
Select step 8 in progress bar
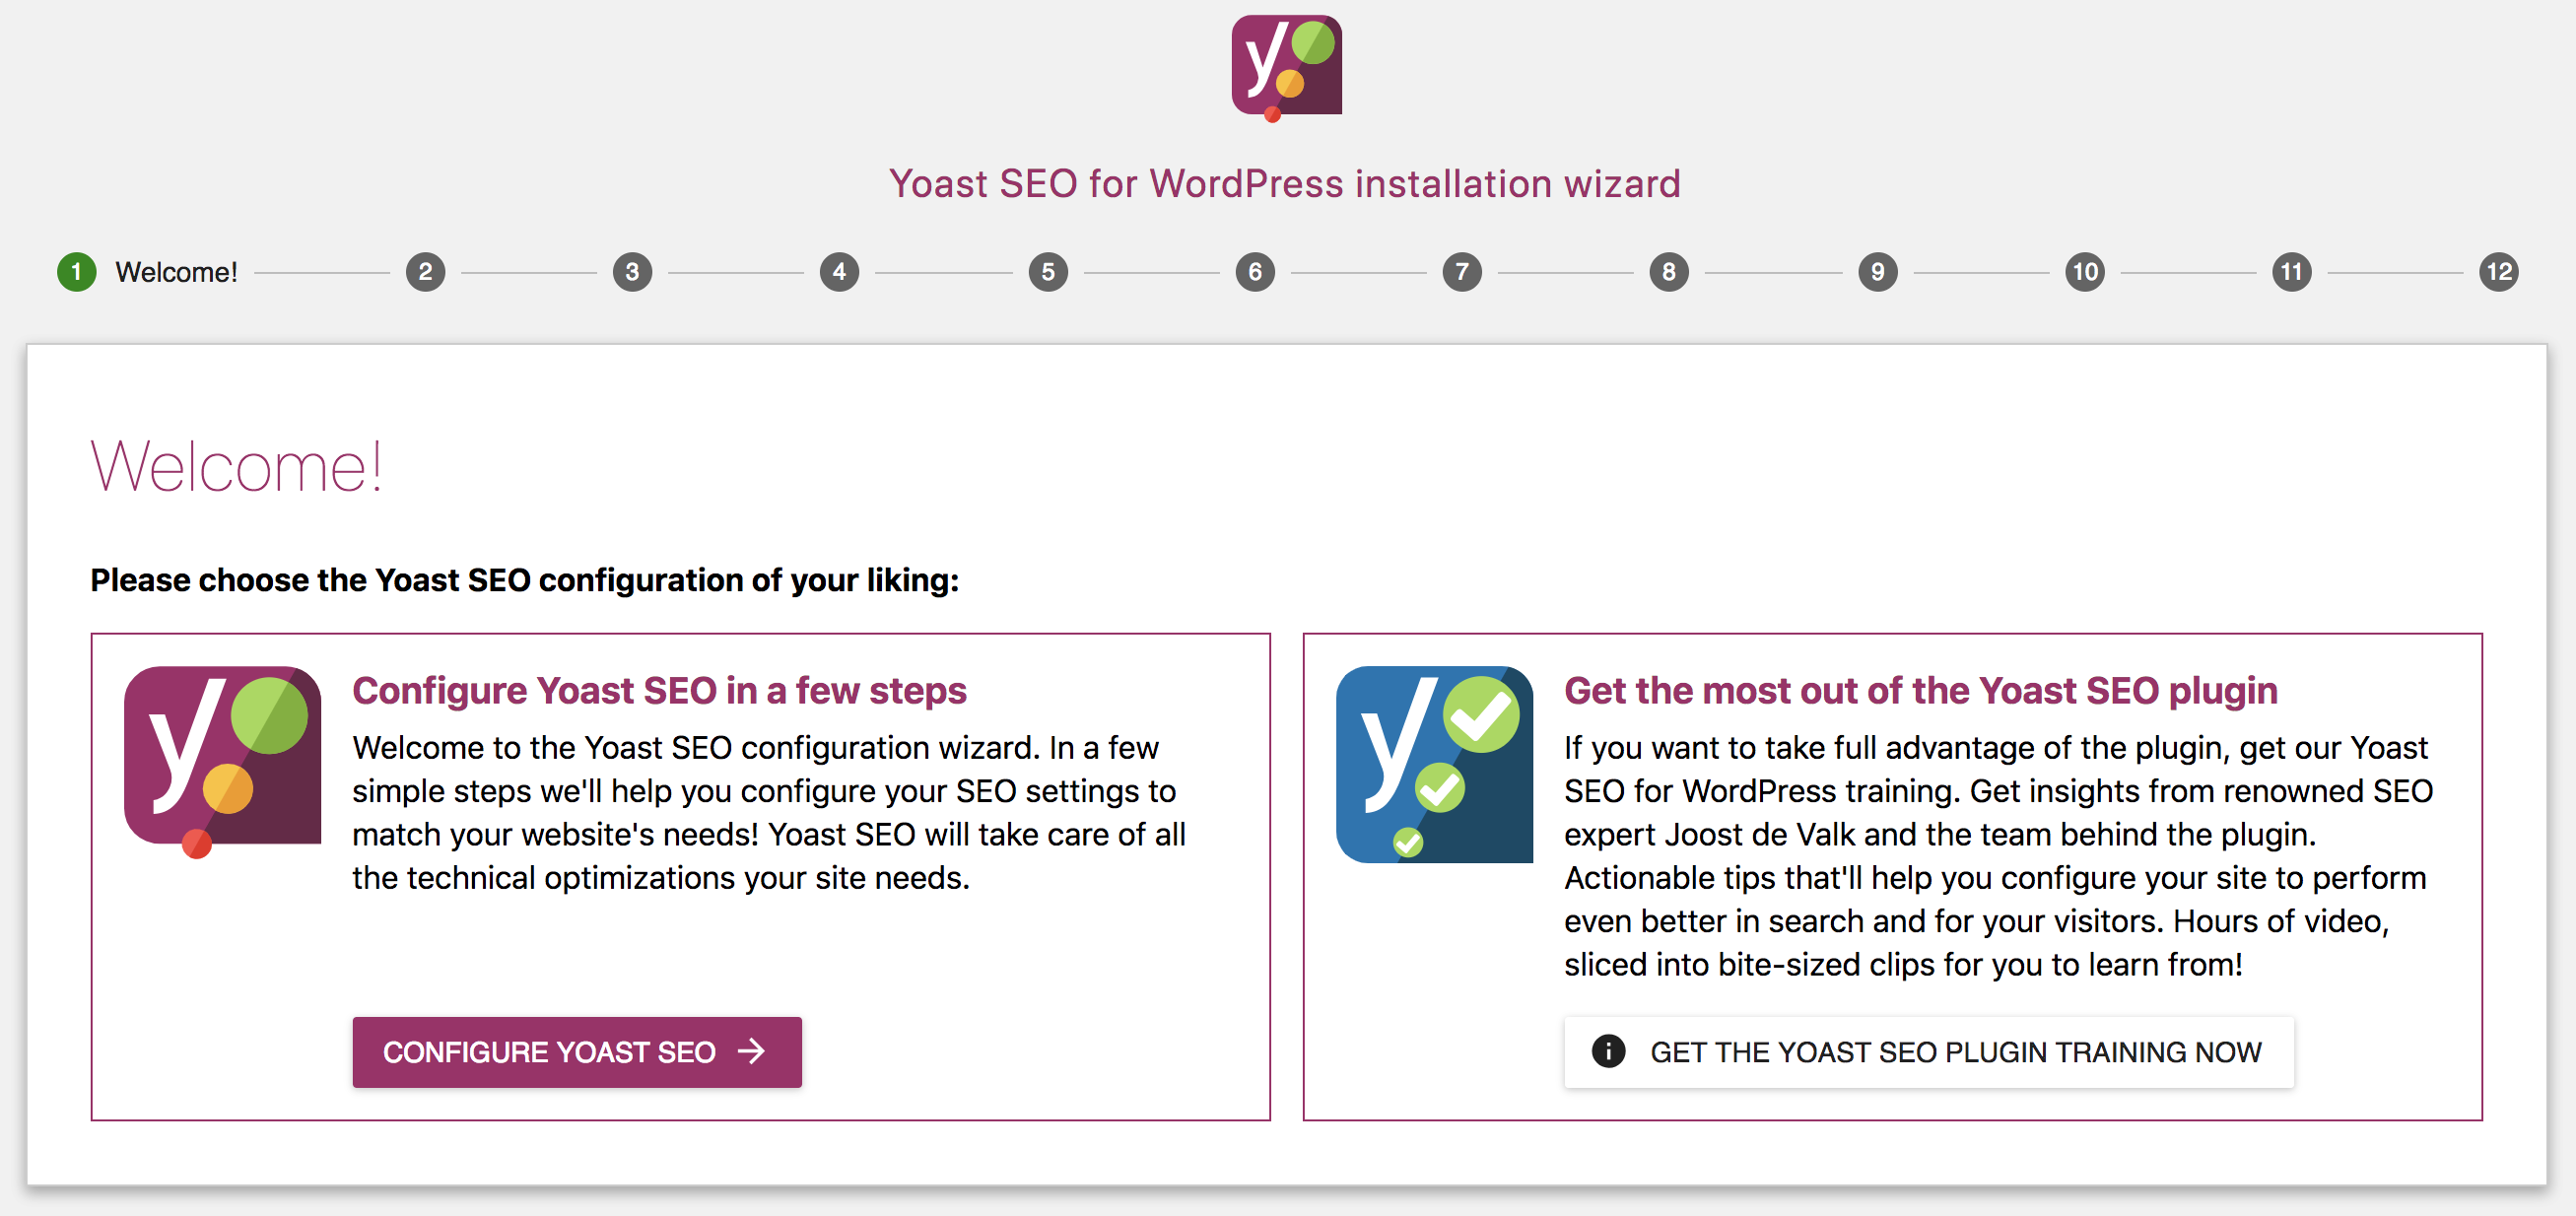tap(1669, 272)
